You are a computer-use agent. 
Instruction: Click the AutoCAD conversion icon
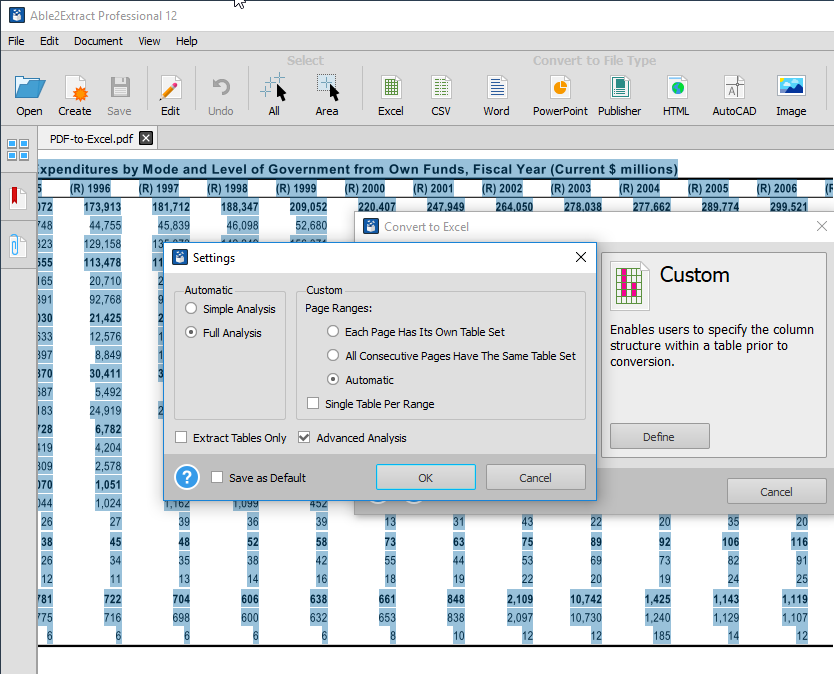point(734,89)
